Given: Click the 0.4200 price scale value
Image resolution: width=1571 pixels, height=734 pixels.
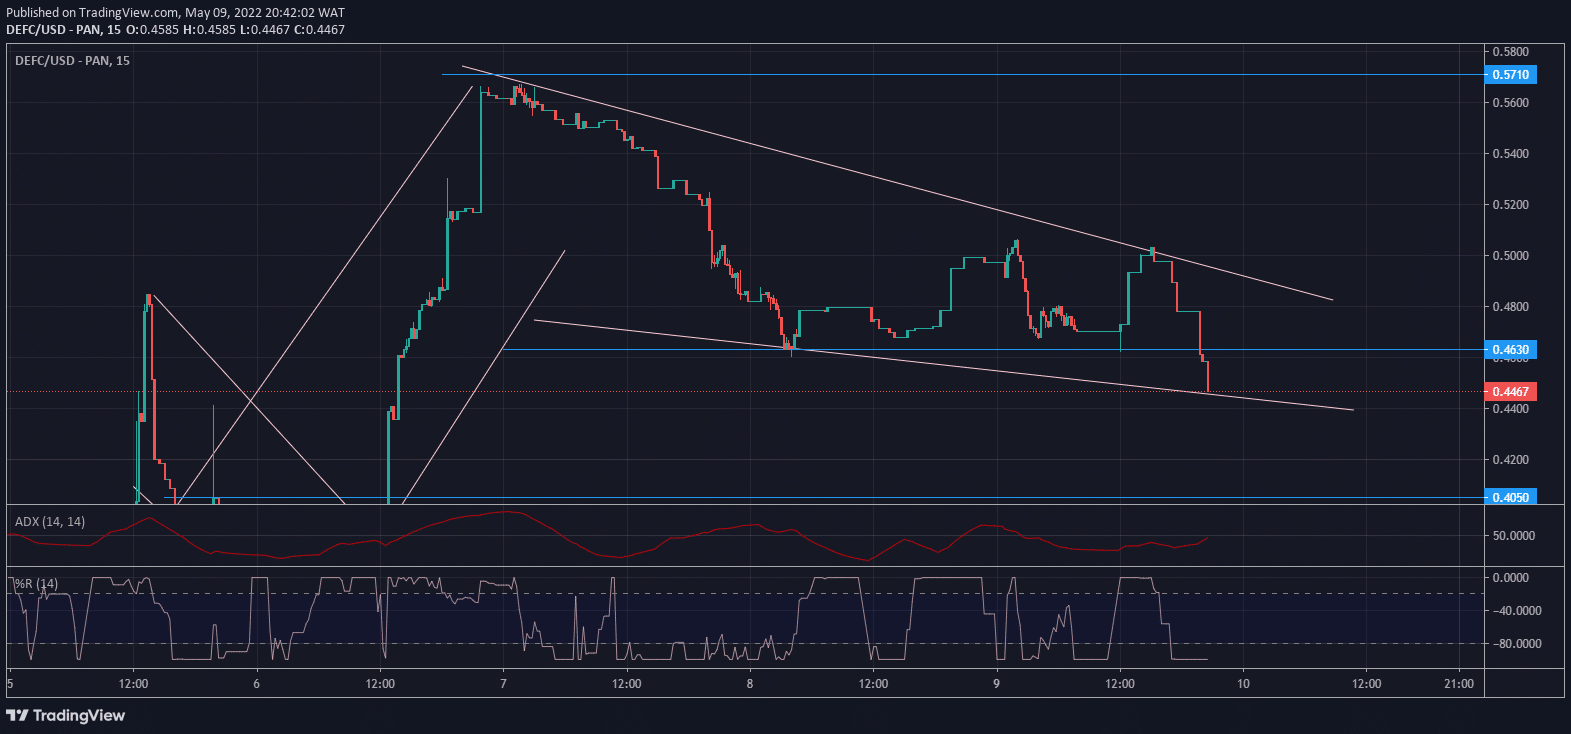Looking at the screenshot, I should click(1510, 460).
